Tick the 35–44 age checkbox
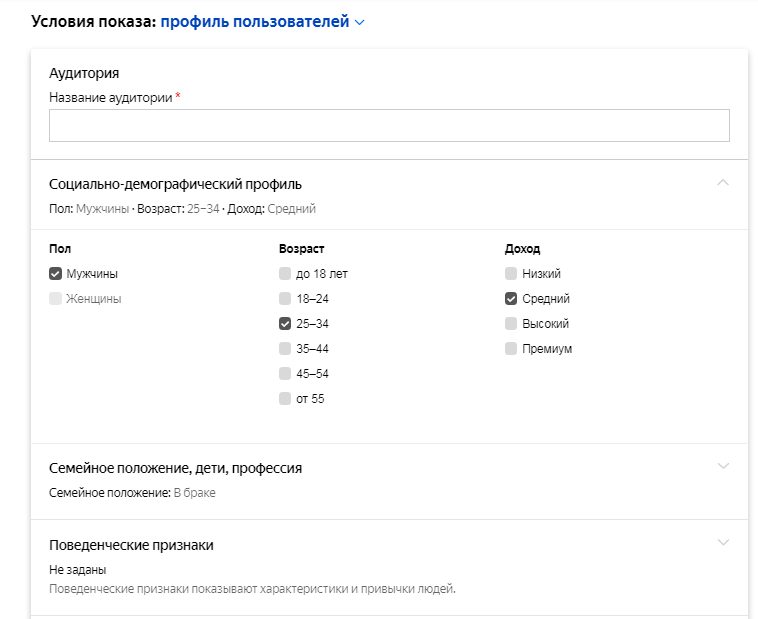The width and height of the screenshot is (758, 619). click(x=287, y=349)
